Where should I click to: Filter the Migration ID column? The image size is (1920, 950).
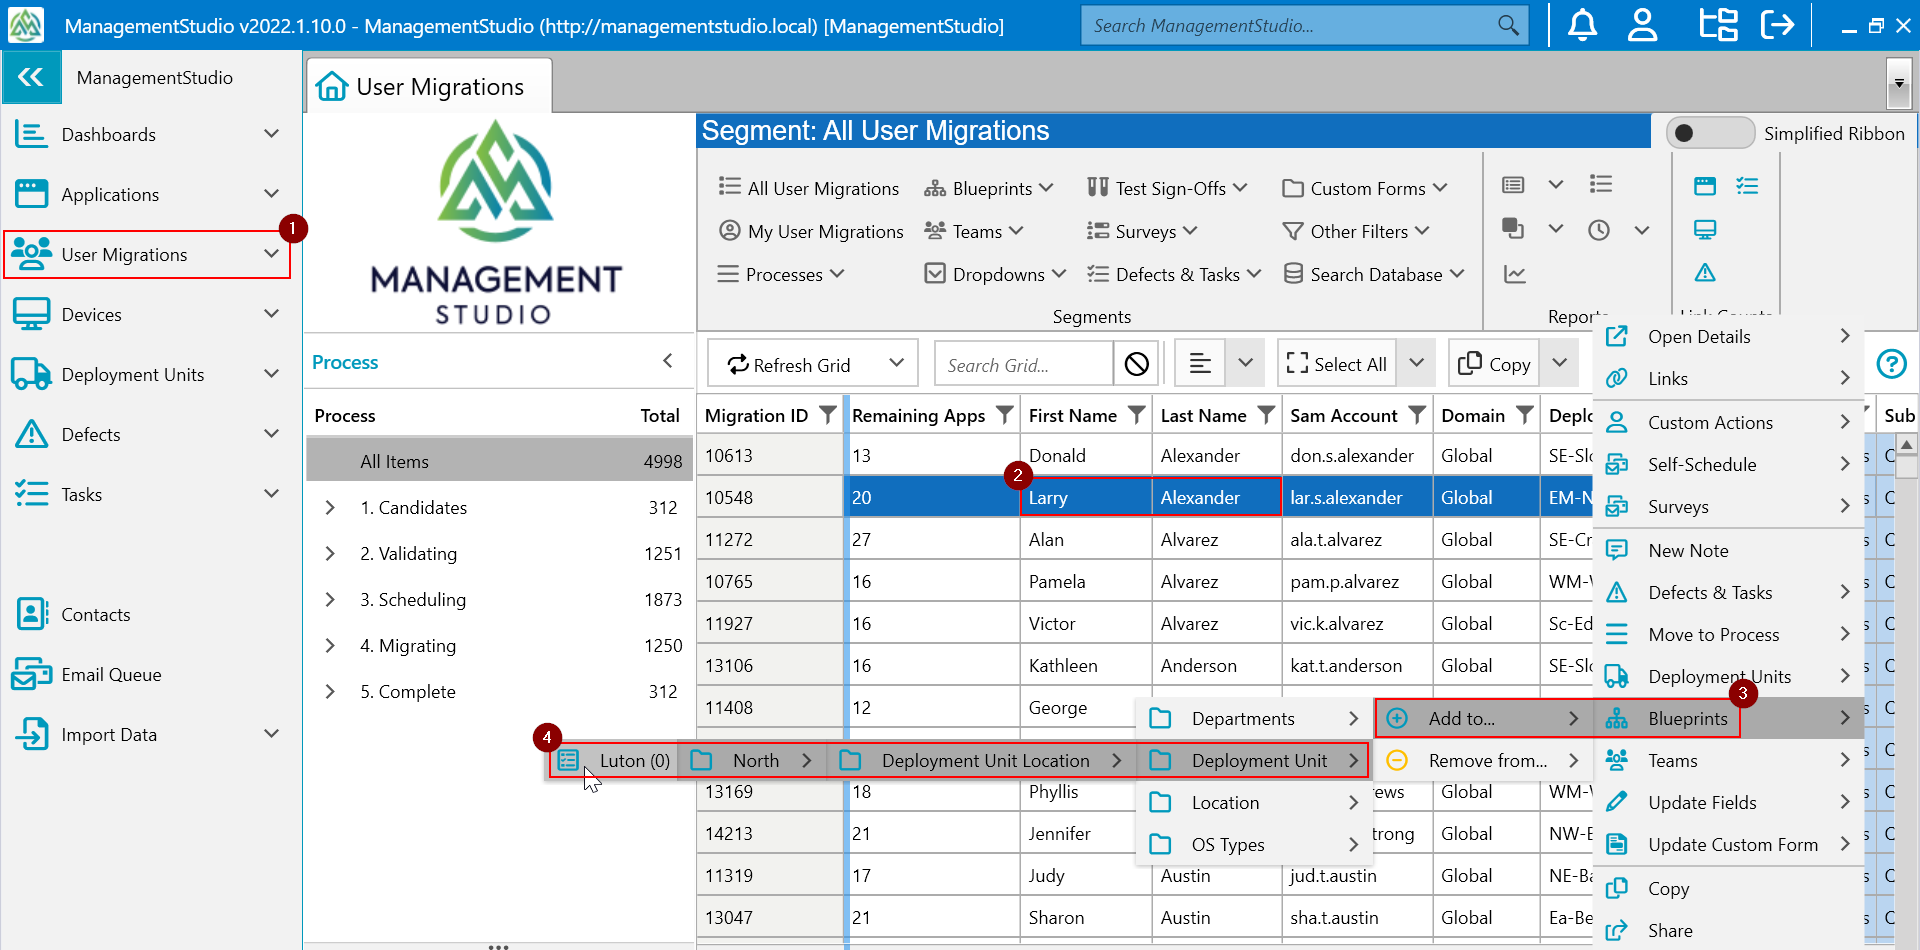827,415
